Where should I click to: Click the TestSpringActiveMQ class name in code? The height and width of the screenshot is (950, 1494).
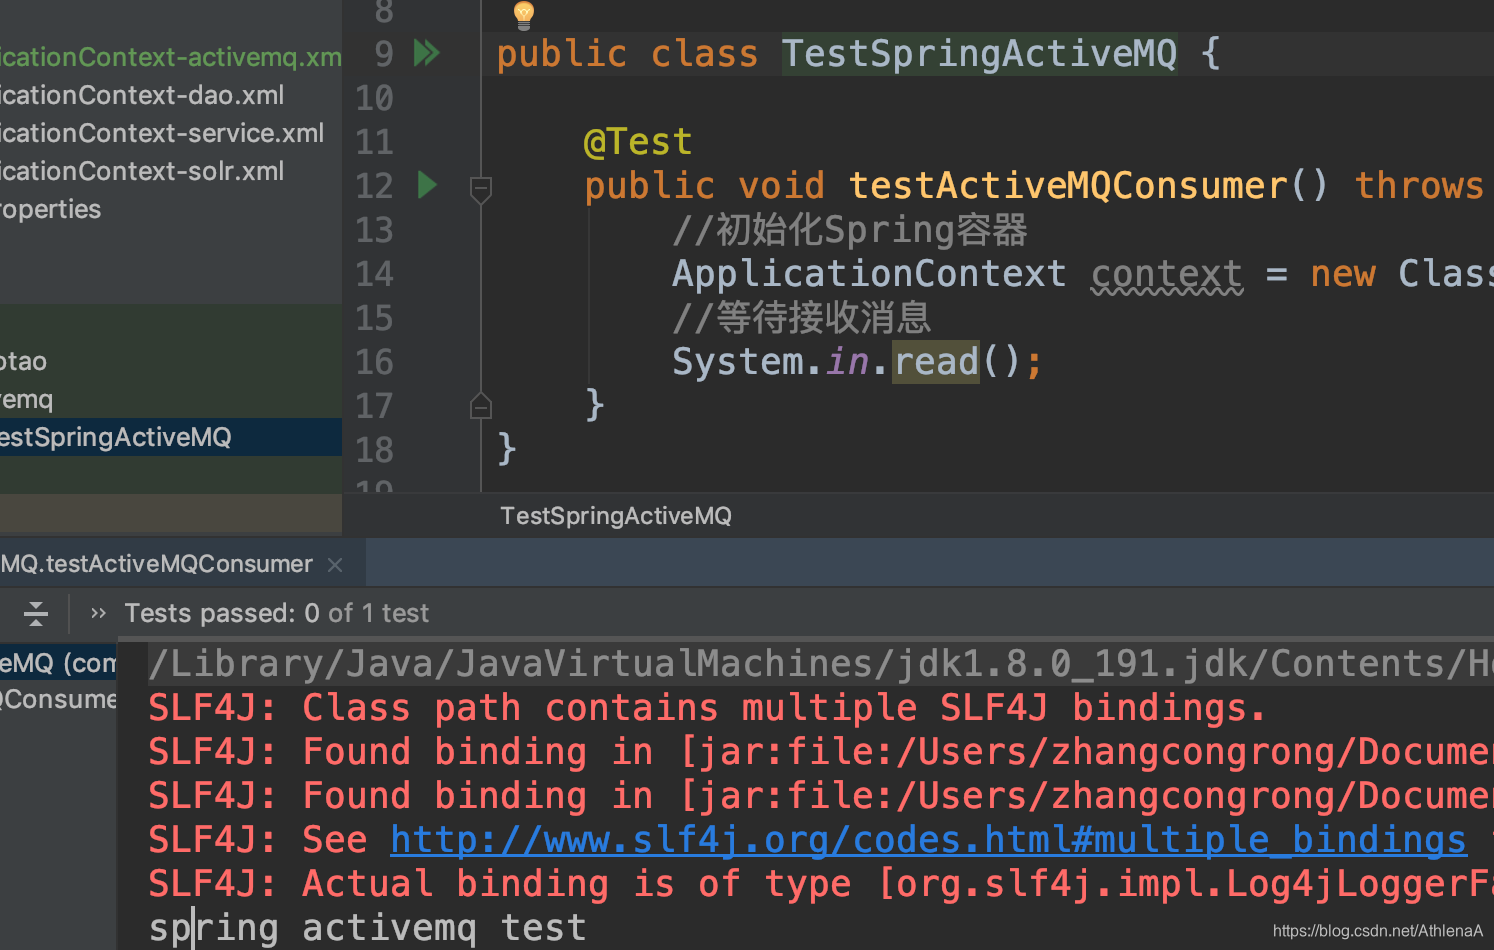point(979,54)
